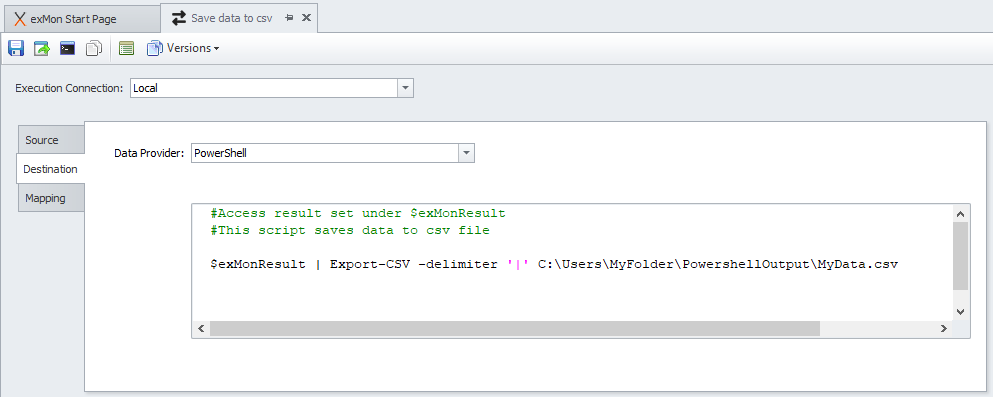Click the script editor scroll up arrow
Screen dimensions: 993x397
point(960,213)
